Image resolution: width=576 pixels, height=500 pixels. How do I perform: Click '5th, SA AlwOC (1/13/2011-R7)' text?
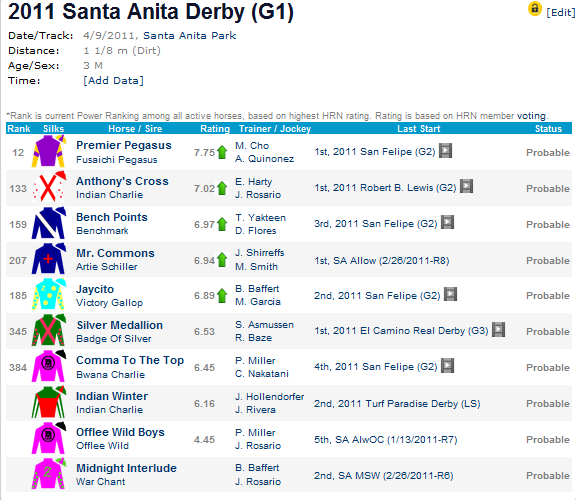(x=386, y=440)
